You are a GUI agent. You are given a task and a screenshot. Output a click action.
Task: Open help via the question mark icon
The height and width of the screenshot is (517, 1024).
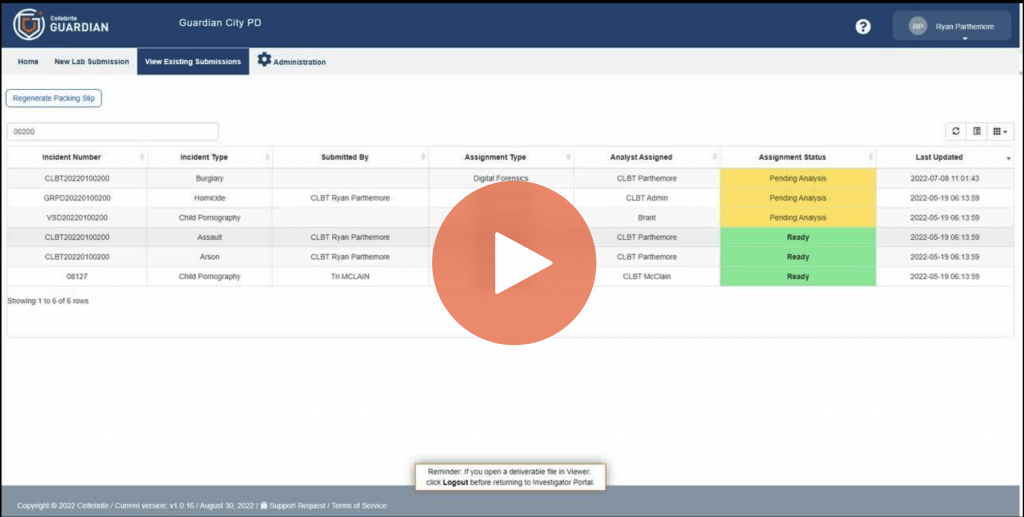(x=863, y=26)
